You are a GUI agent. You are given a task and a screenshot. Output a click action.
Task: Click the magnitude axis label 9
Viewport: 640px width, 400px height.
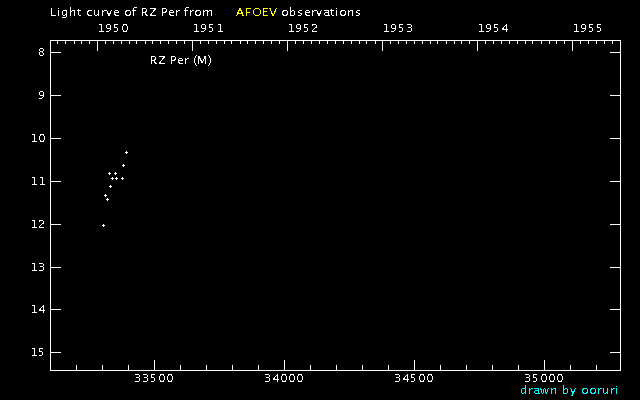click(42, 96)
